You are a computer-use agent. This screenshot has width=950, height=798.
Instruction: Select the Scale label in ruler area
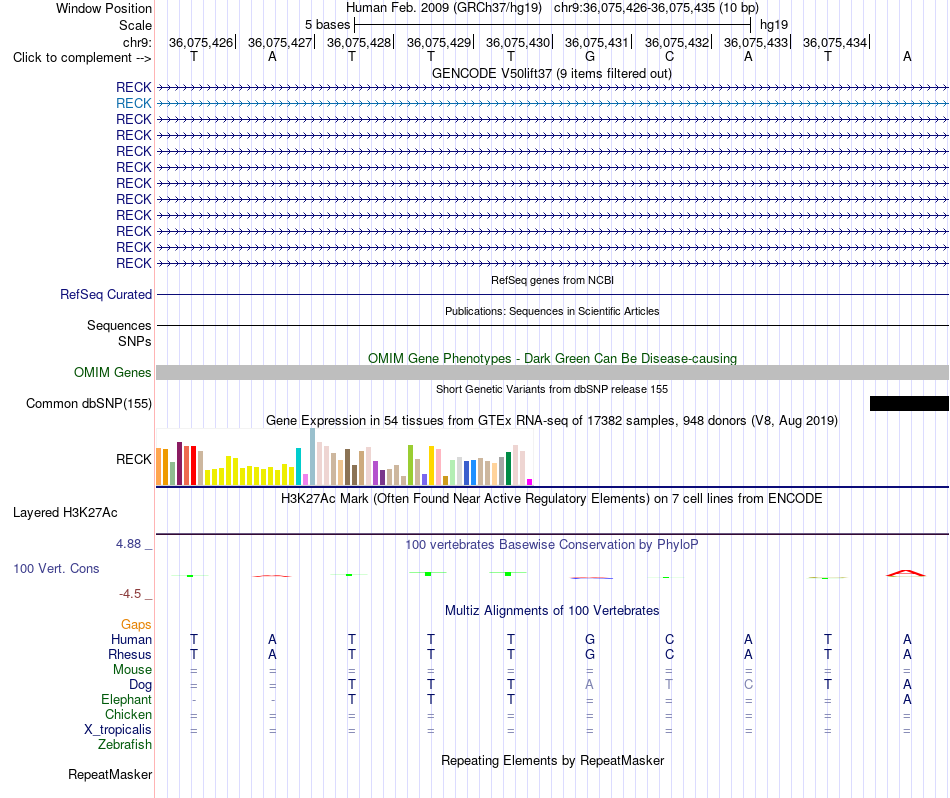pos(135,25)
